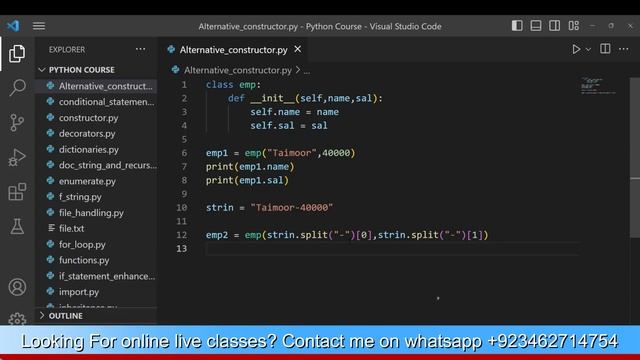Image resolution: width=640 pixels, height=360 pixels.
Task: Click the emp2 assignment on line 12
Action: [x=347, y=235]
